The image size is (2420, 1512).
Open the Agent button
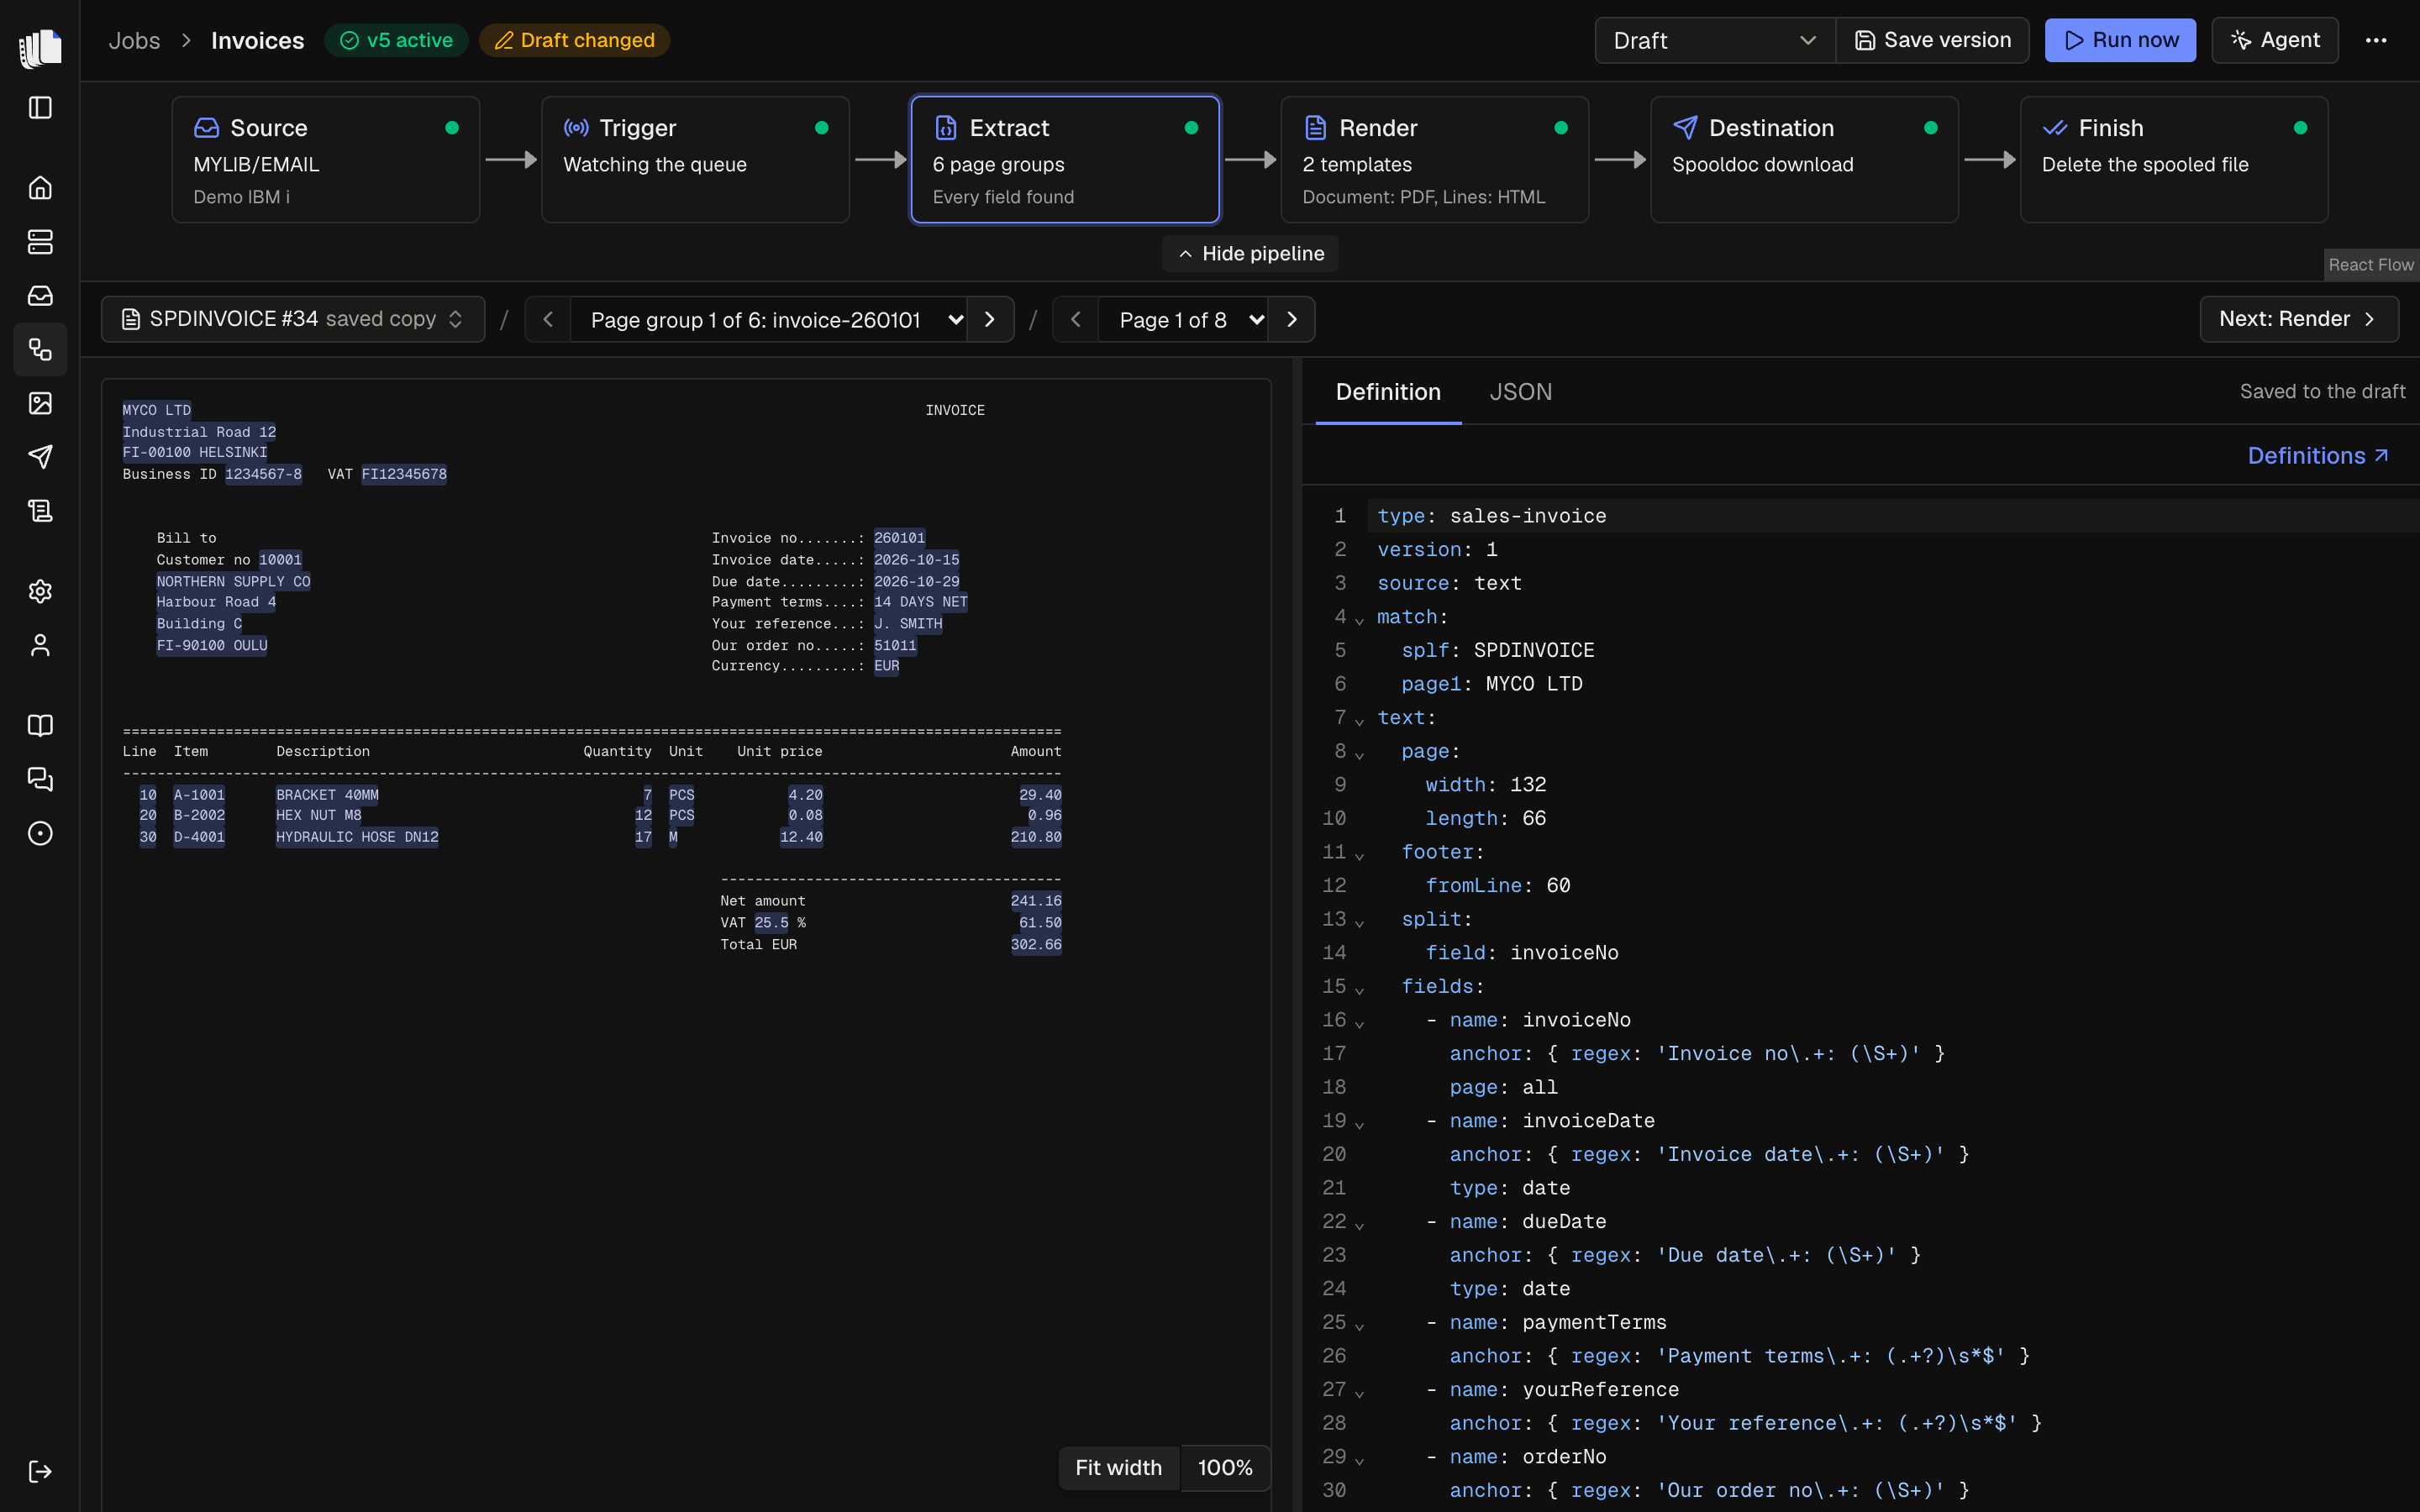[x=2274, y=40]
